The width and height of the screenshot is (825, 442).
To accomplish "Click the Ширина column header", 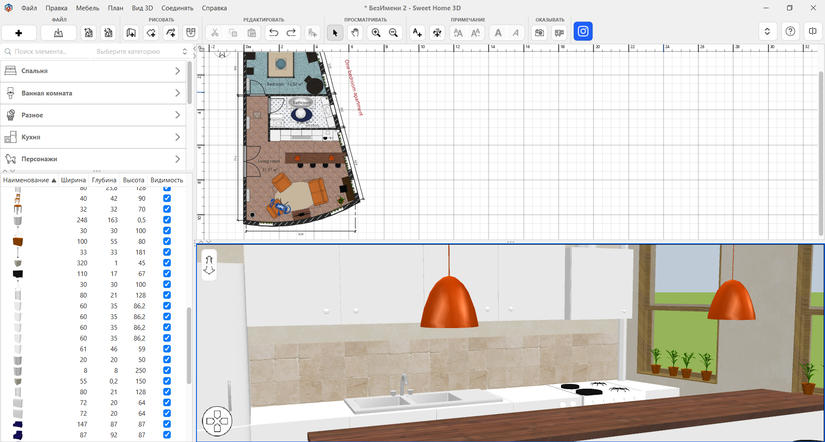I will coord(73,180).
